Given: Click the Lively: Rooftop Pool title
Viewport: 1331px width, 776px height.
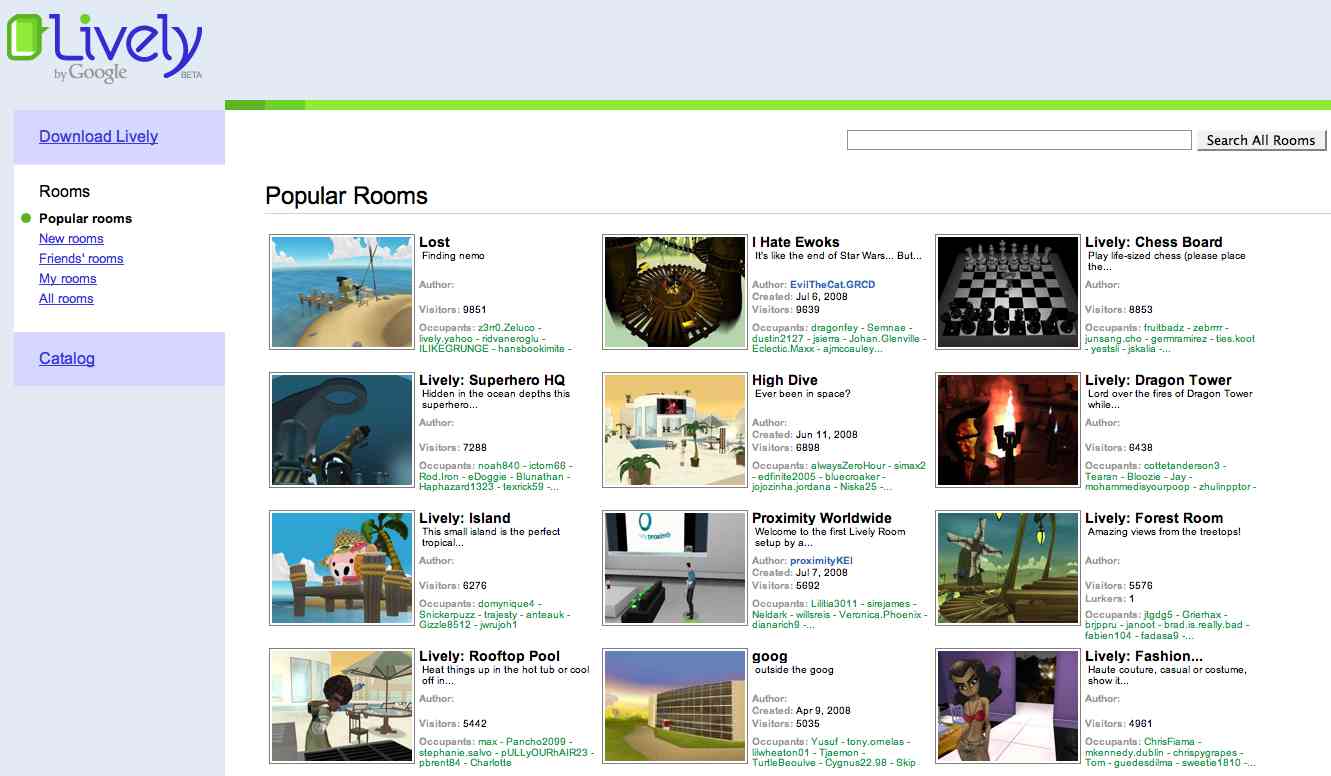Looking at the screenshot, I should (x=489, y=656).
